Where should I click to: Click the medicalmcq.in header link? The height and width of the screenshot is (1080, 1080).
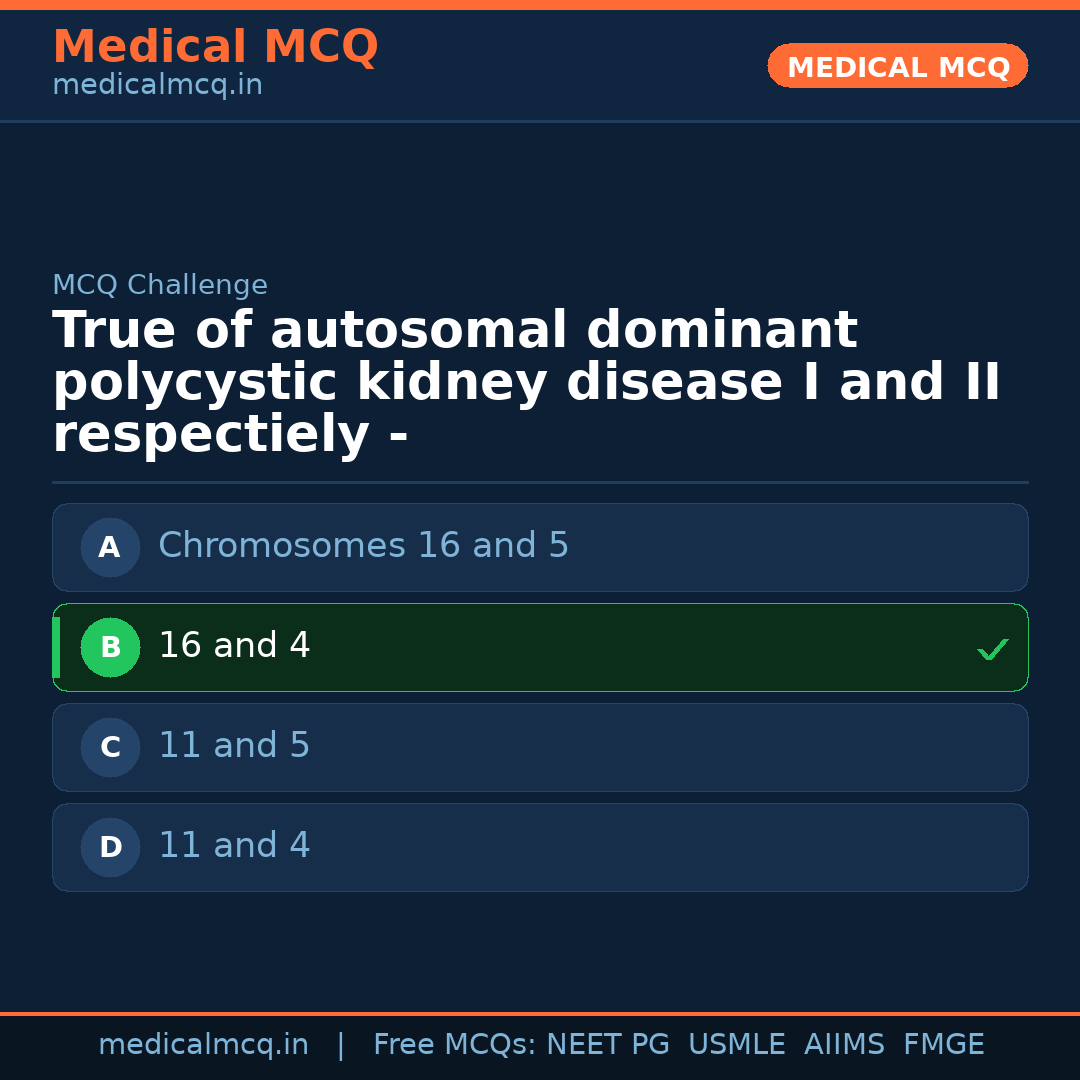coord(156,85)
